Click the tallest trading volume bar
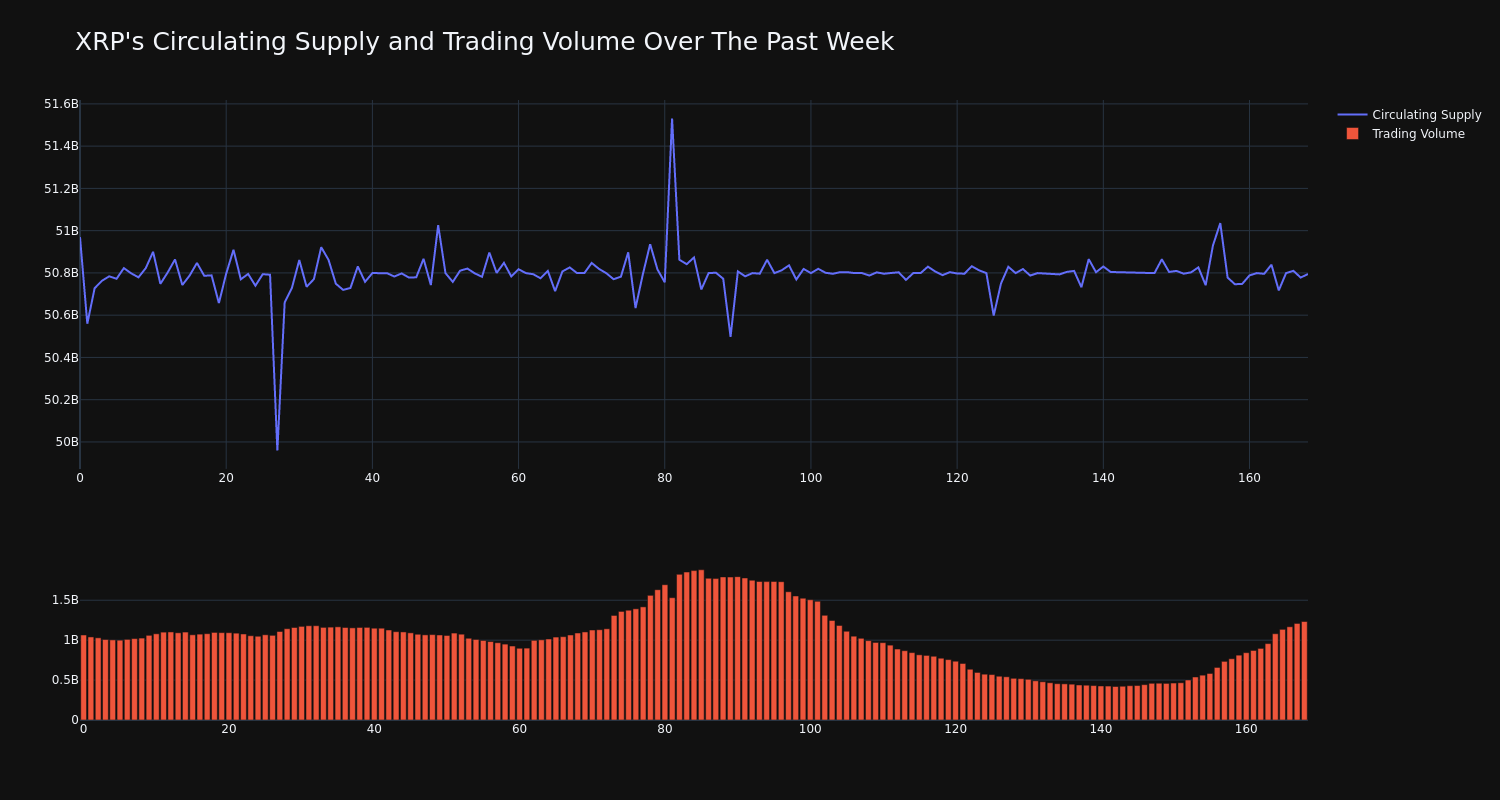Image resolution: width=1500 pixels, height=800 pixels. click(701, 645)
